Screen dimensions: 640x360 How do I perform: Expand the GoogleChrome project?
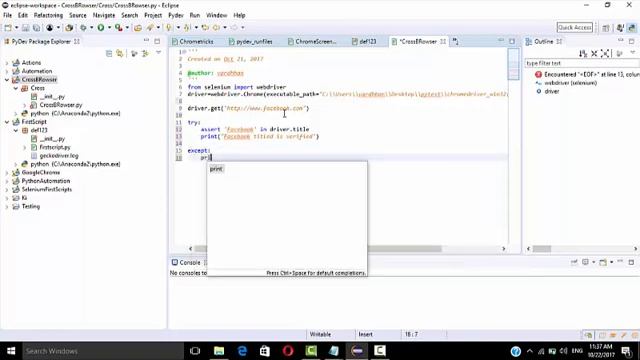(x=7, y=173)
